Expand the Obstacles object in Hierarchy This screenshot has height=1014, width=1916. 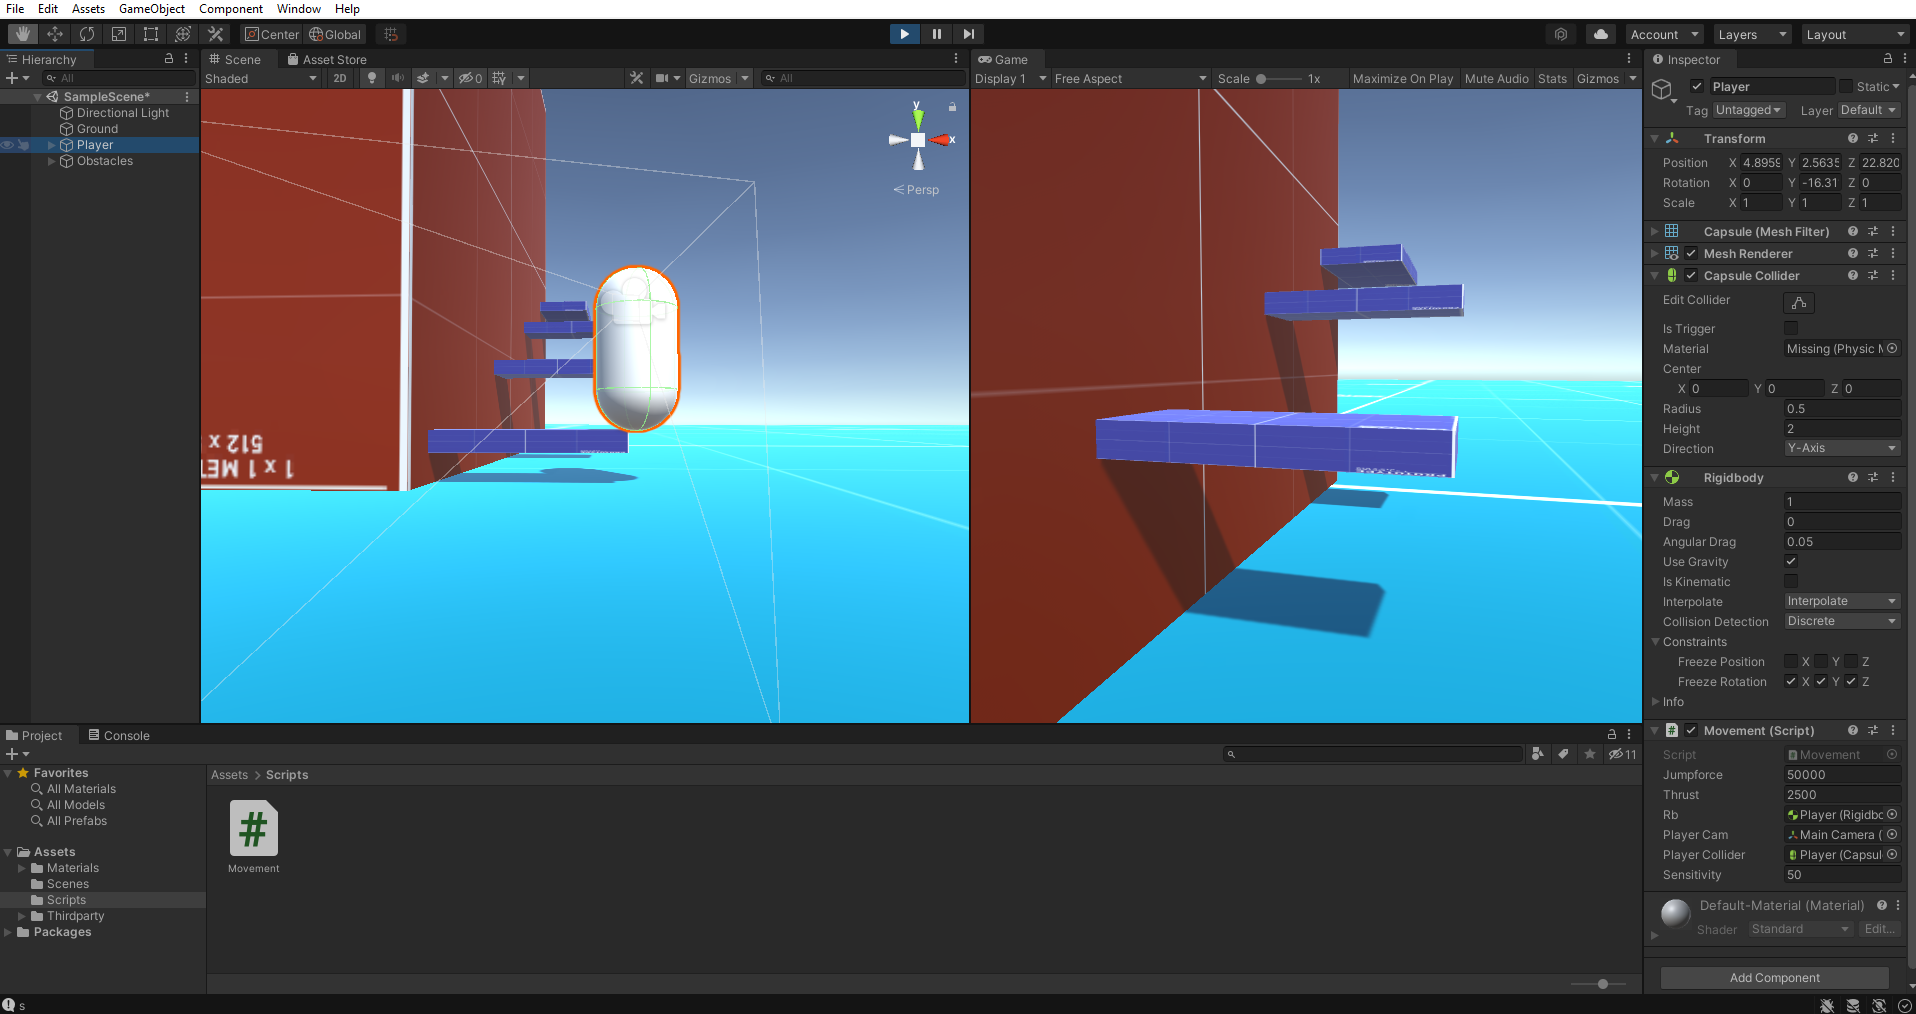coord(52,161)
